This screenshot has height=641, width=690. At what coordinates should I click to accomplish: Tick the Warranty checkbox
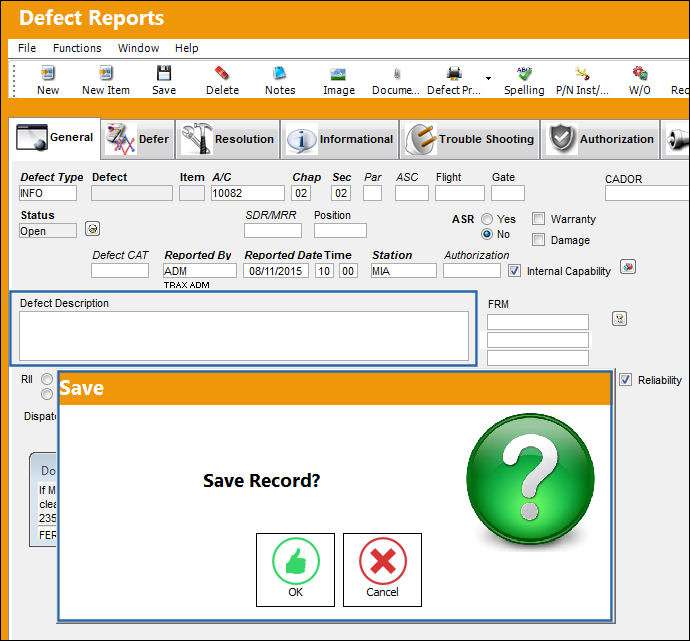click(x=538, y=219)
